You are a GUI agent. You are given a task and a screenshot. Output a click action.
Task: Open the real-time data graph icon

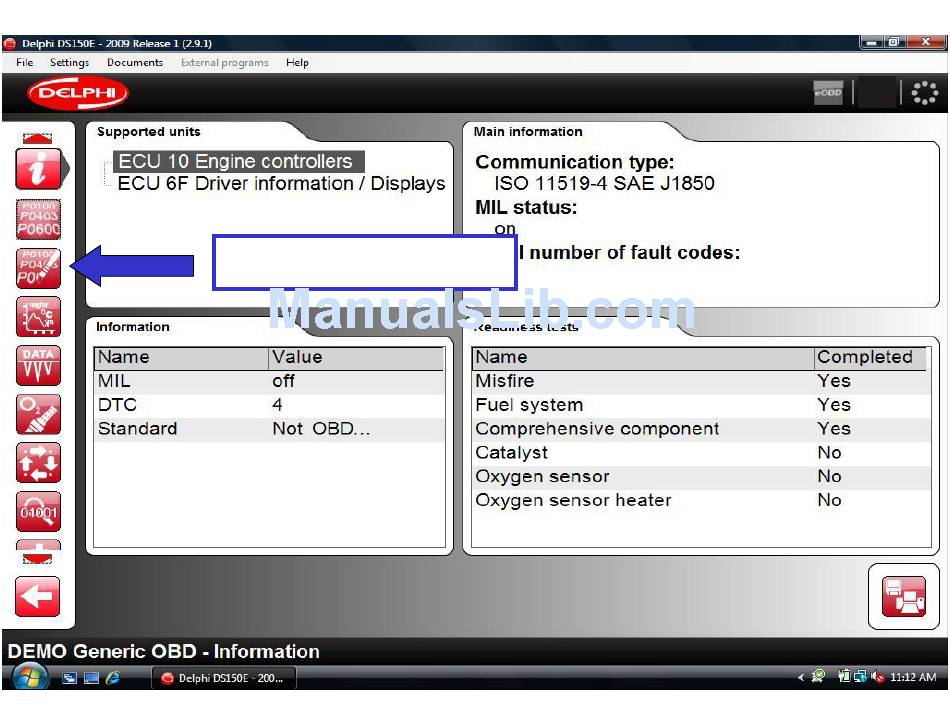pos(38,317)
